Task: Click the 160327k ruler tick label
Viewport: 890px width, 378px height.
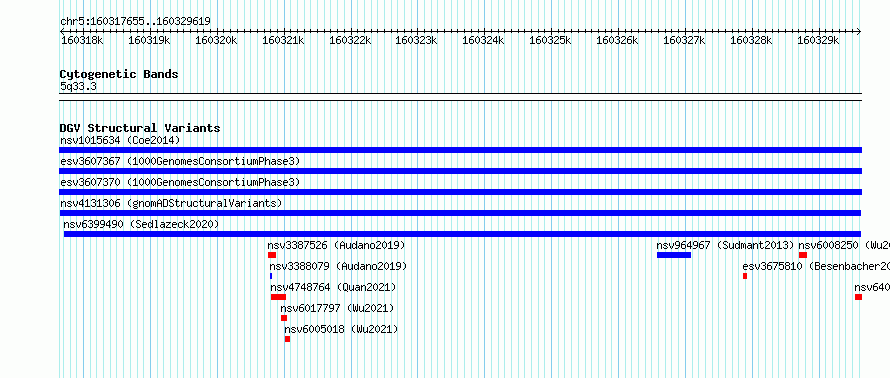Action: pyautogui.click(x=684, y=40)
